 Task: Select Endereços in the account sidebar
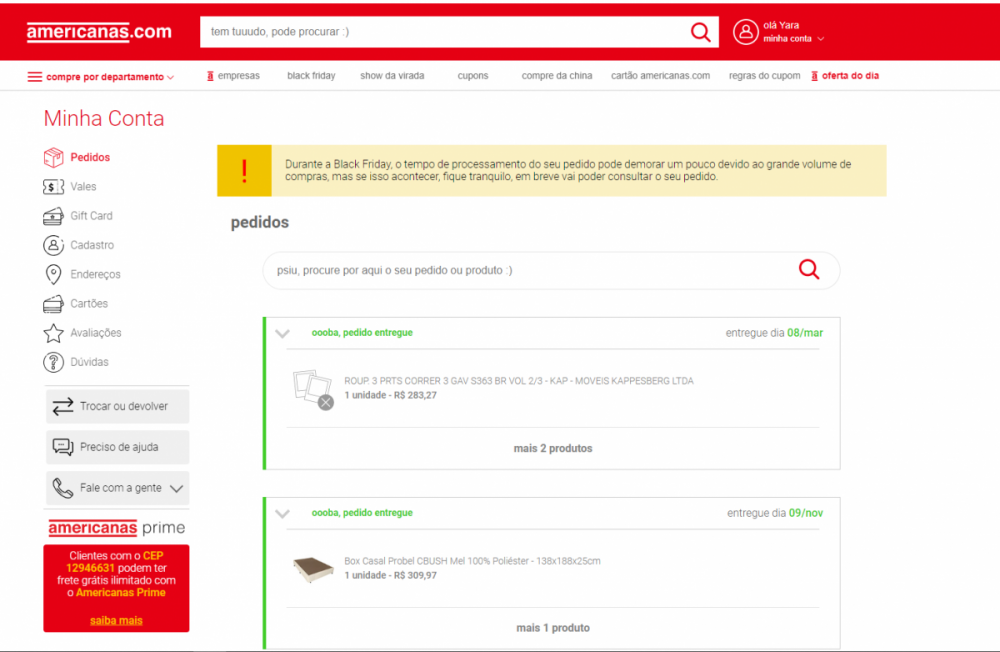point(95,274)
